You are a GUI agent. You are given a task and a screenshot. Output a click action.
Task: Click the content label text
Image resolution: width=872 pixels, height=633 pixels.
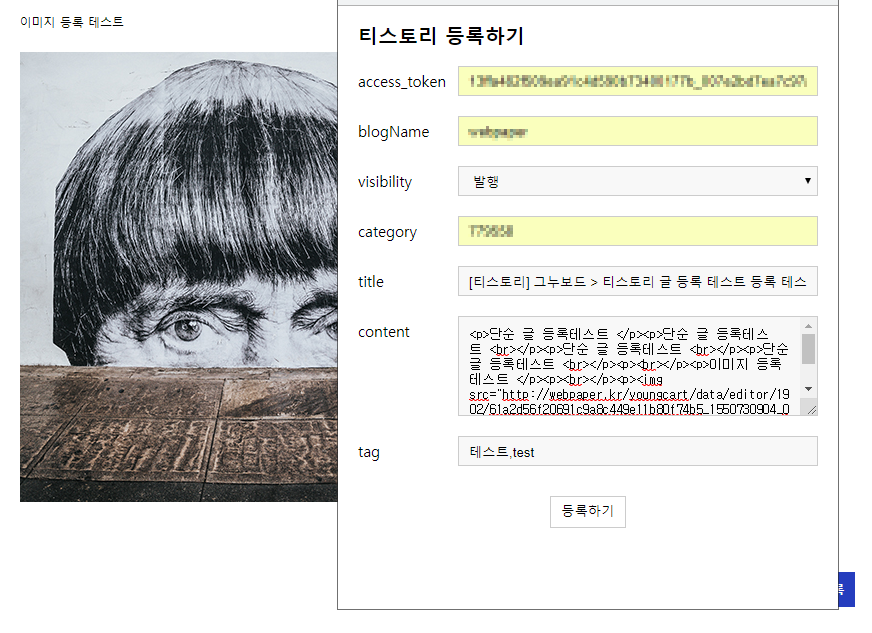click(384, 332)
